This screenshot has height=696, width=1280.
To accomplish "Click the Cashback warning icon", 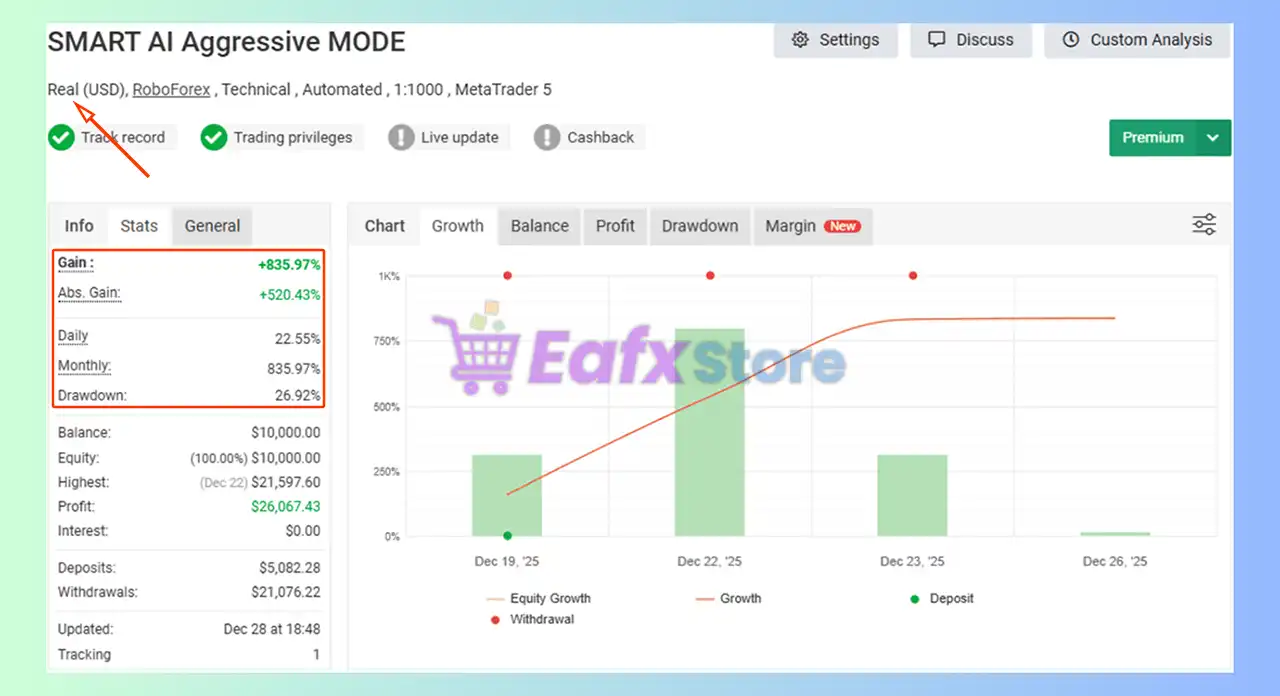I will [547, 138].
